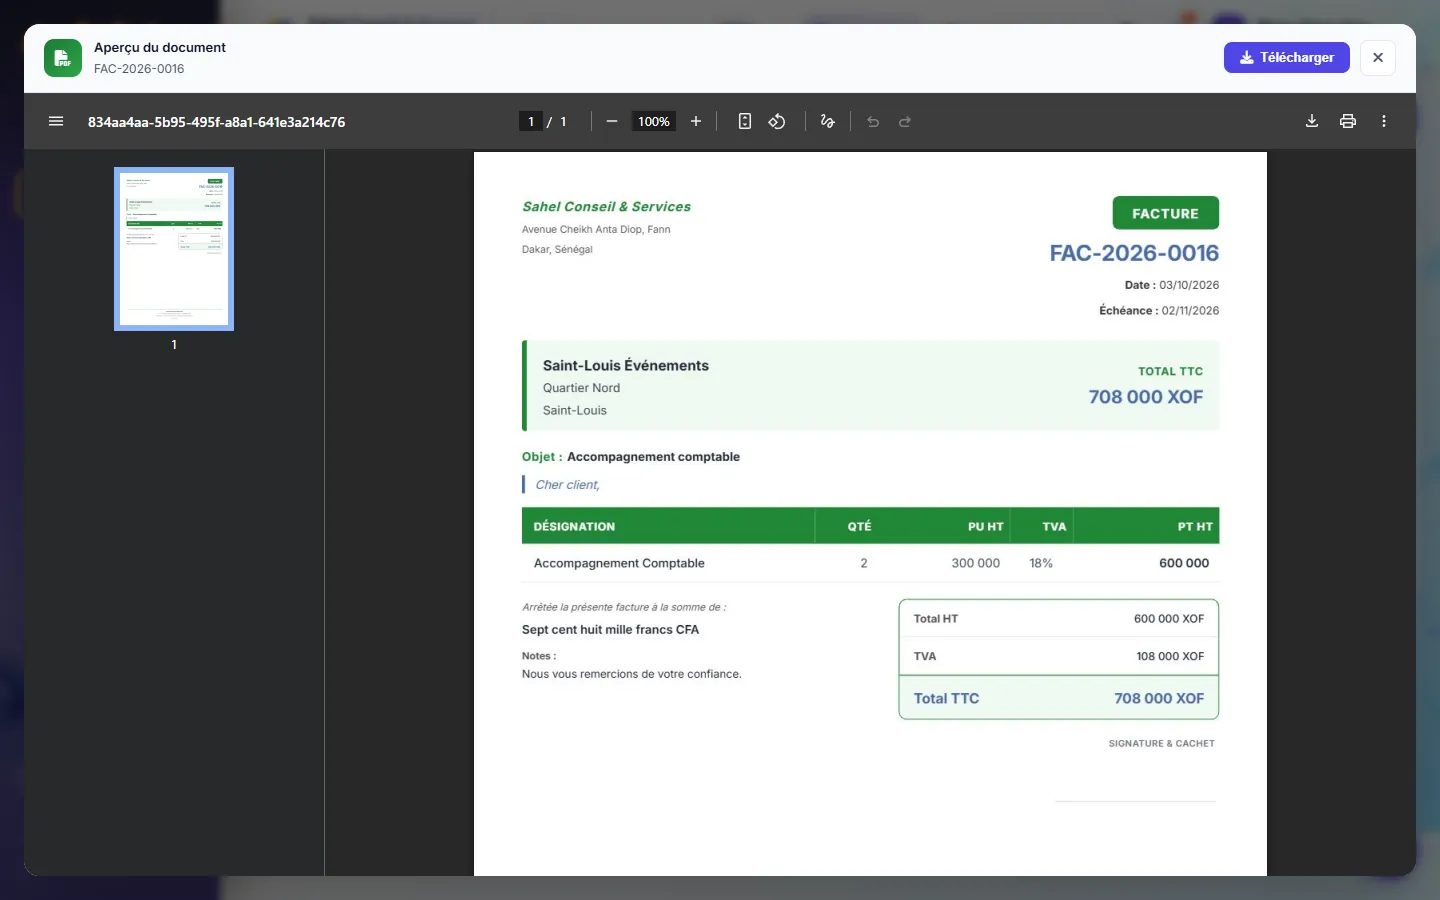The width and height of the screenshot is (1440, 900).
Task: Click 'Nous vous remercions de votre confiance.'
Action: tap(631, 674)
